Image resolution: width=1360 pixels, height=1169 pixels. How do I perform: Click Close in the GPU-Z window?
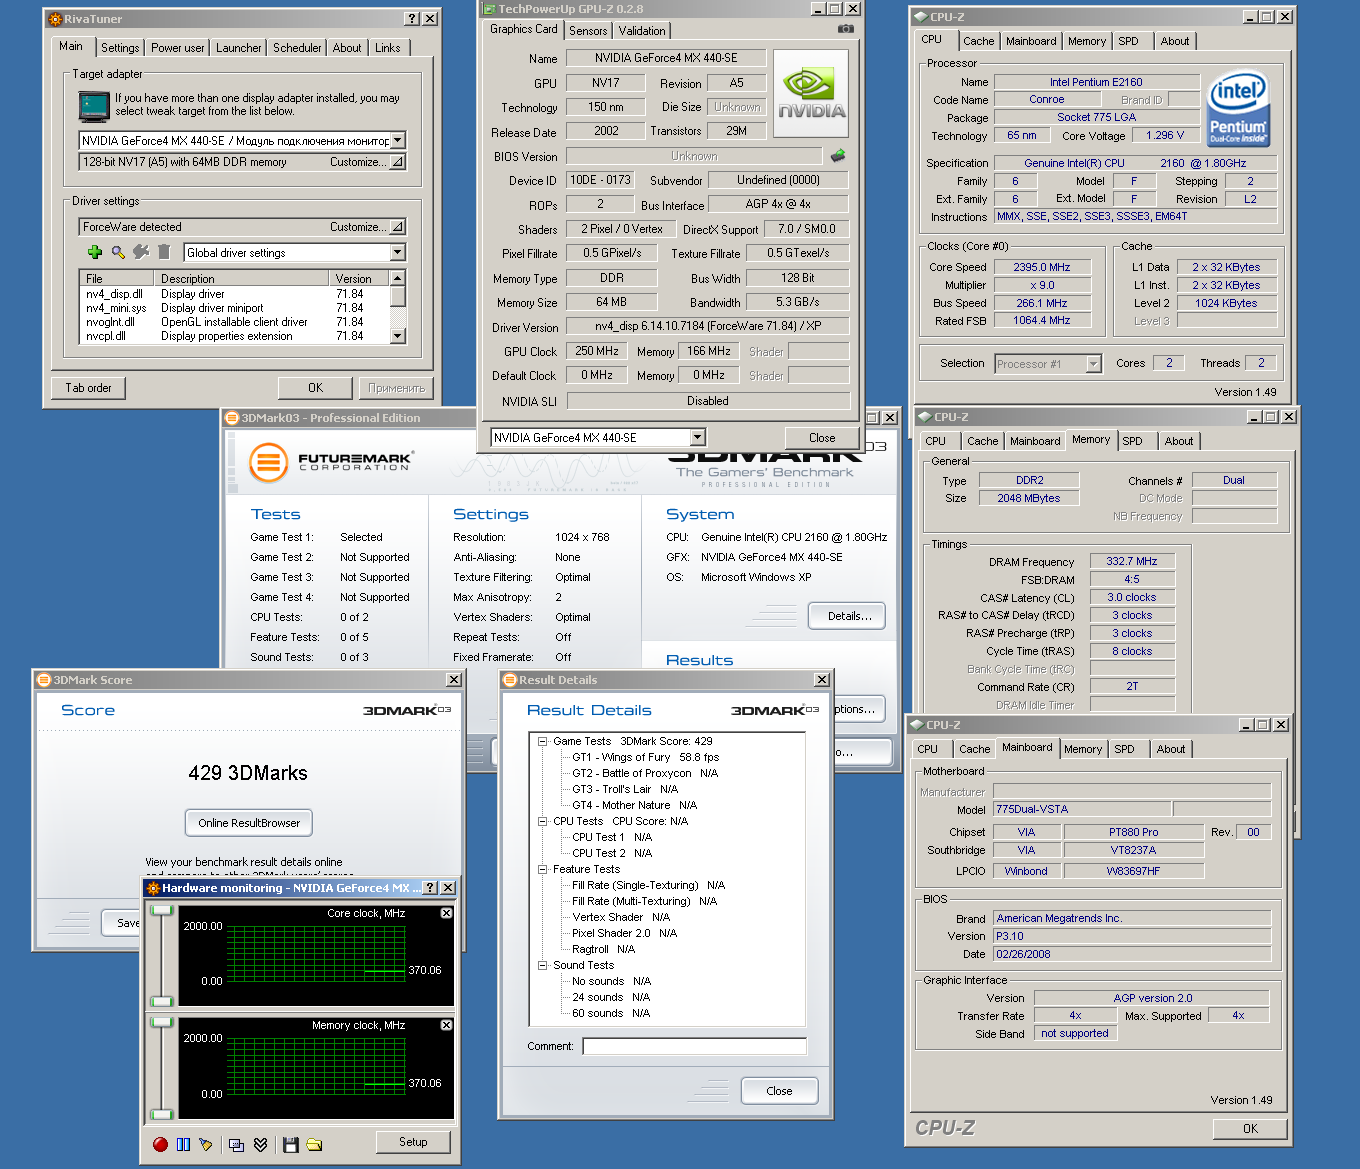tap(822, 438)
